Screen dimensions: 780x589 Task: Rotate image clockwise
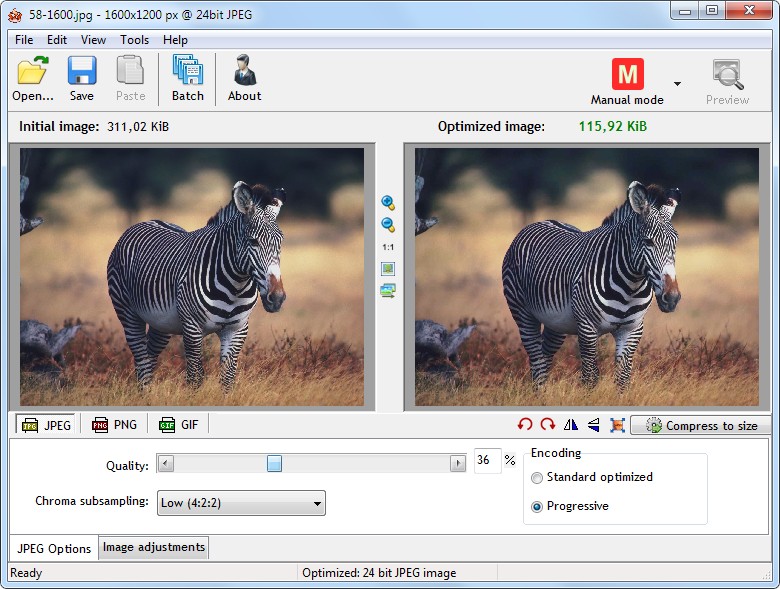[x=548, y=425]
